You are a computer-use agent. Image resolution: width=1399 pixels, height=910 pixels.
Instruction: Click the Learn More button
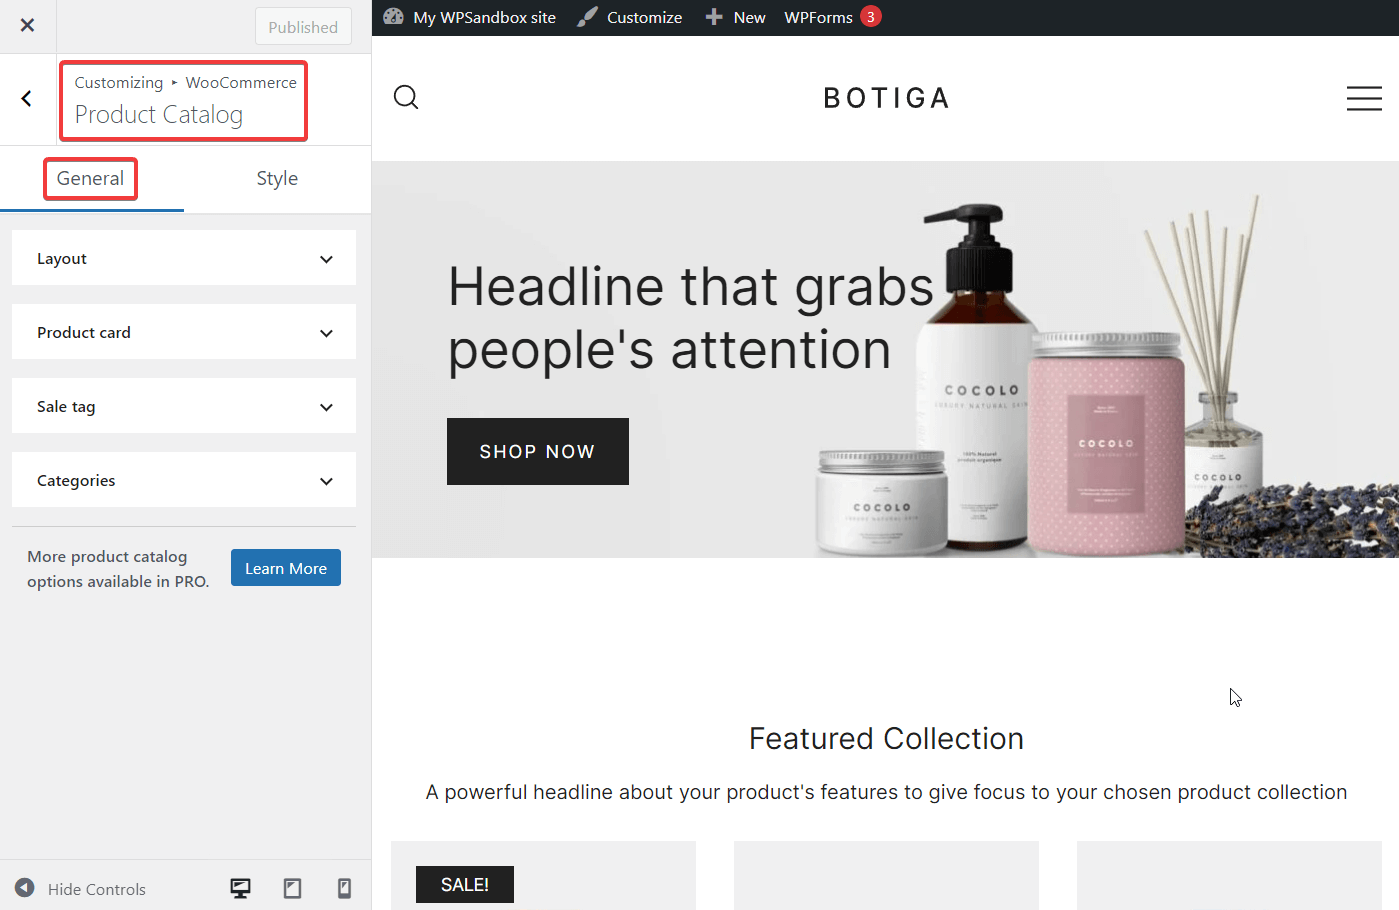pos(286,568)
